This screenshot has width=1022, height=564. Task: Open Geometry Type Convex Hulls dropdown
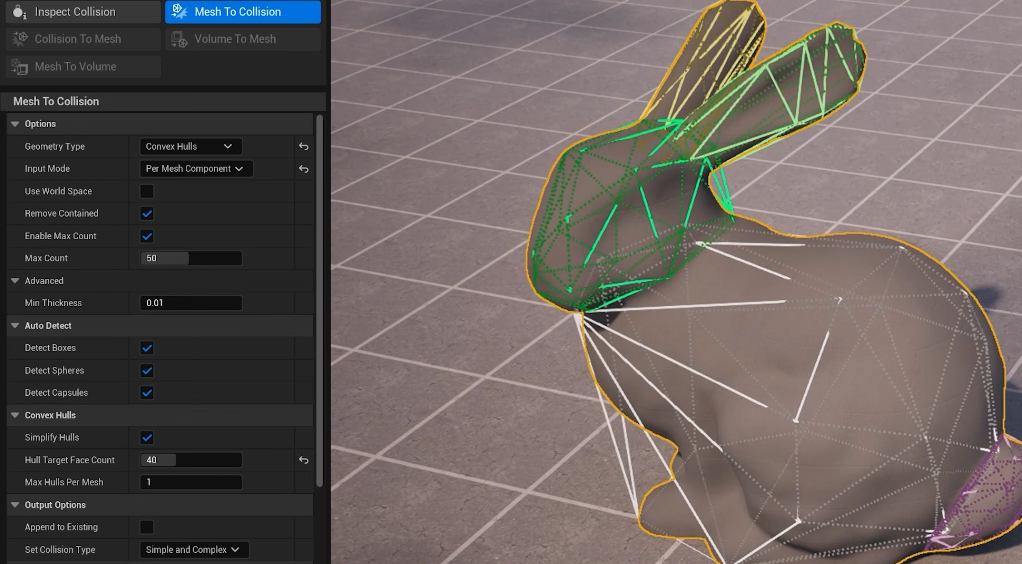[x=190, y=147]
